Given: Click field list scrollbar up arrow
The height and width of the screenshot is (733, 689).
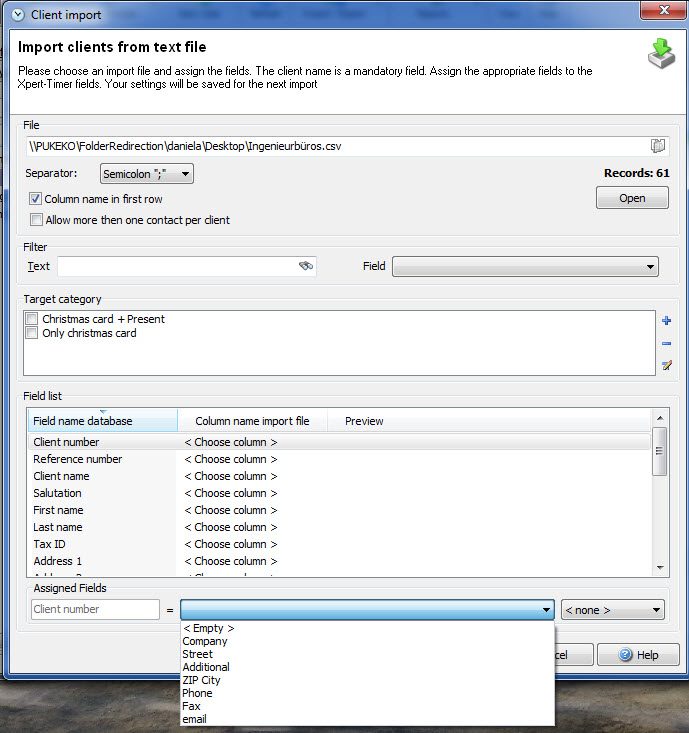Looking at the screenshot, I should click(660, 418).
